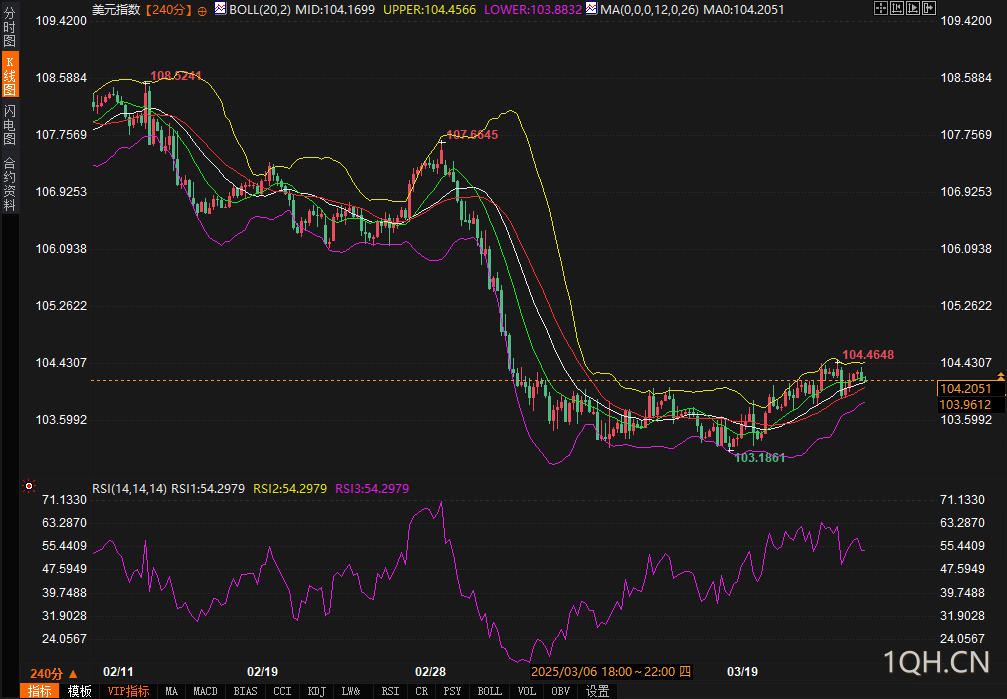Click the BOLL indicator chart icon
The image size is (1007, 699).
tap(220, 9)
